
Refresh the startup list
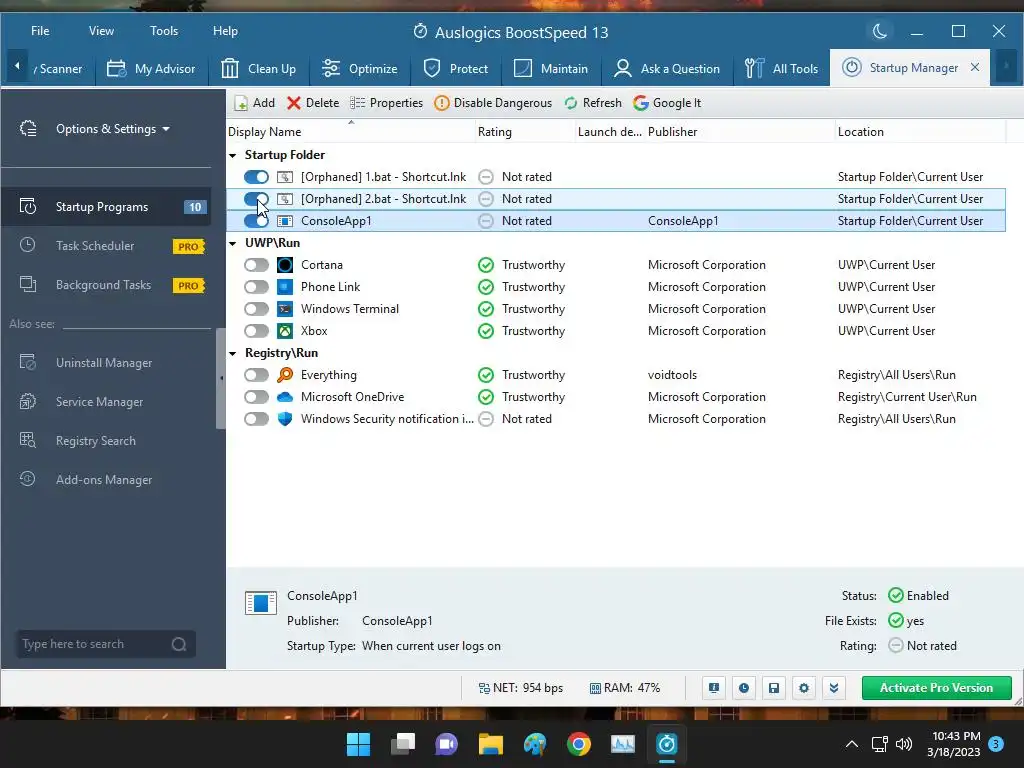(x=593, y=103)
